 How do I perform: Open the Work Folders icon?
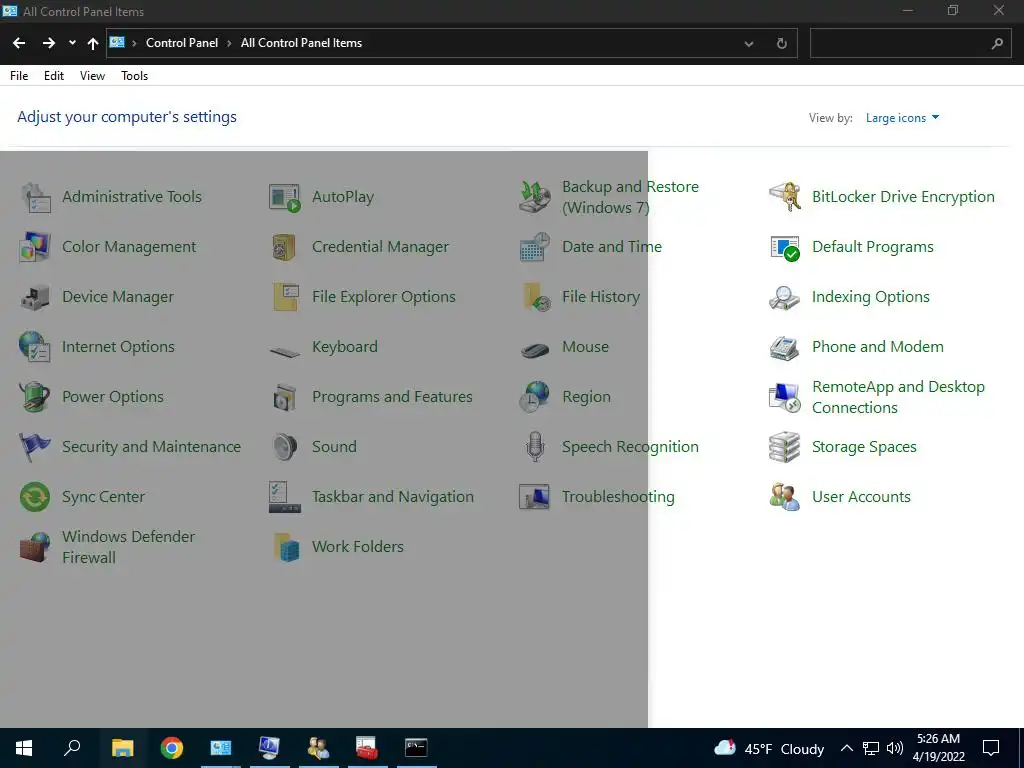(285, 547)
